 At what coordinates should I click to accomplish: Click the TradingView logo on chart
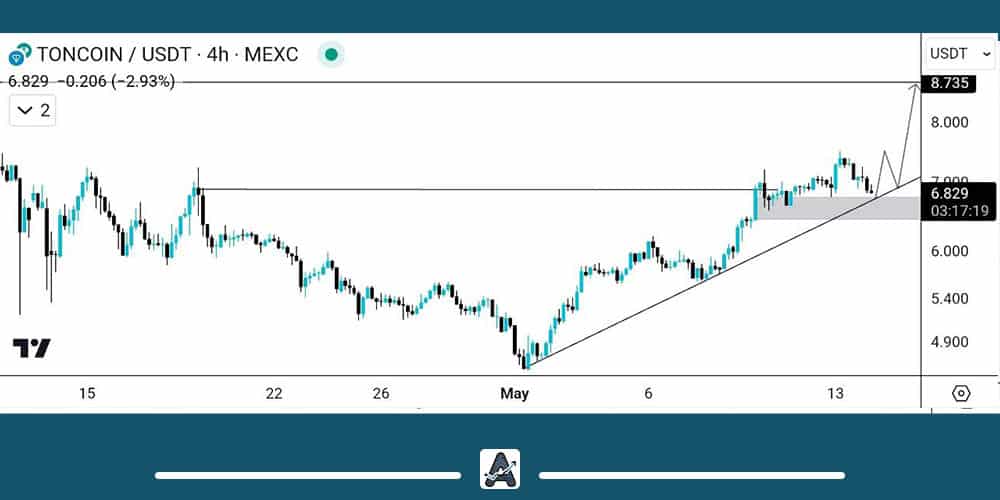pos(31,348)
